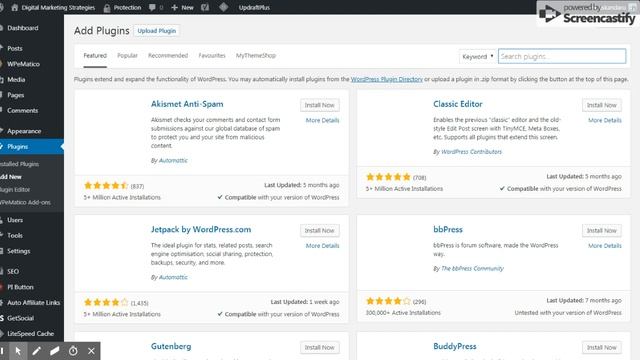The image size is (640, 360).
Task: Open LiteSpeed Cache in the sidebar
Action: 30,333
